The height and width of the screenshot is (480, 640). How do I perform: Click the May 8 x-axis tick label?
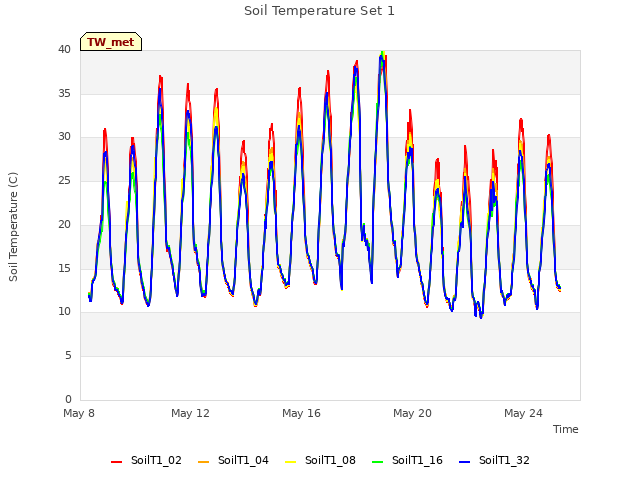click(x=79, y=413)
